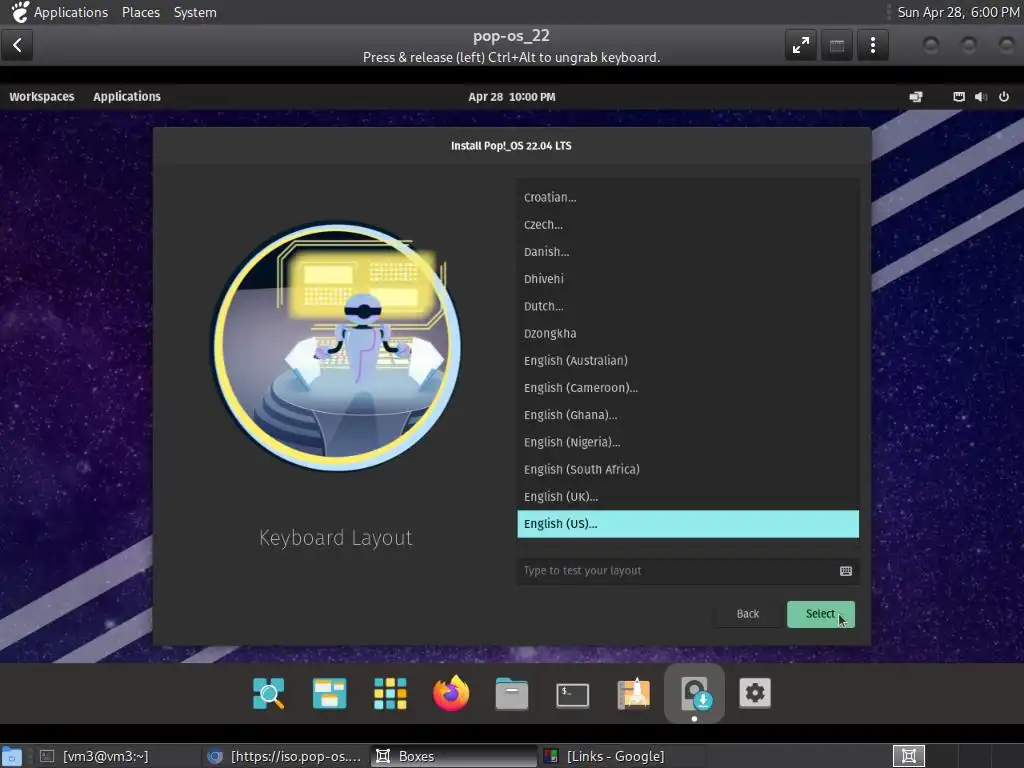Open Pop!_Shop rocket icon in dock

click(633, 693)
